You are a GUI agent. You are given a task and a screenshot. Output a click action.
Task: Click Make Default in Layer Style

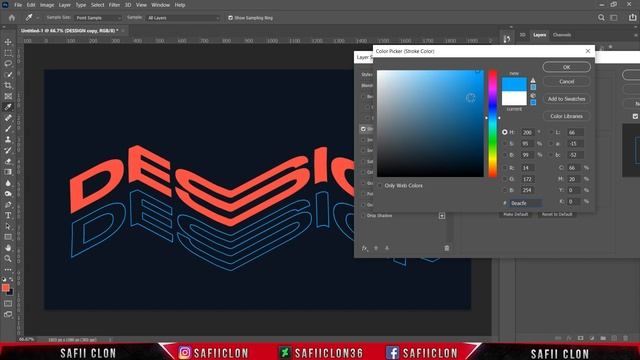tap(516, 214)
